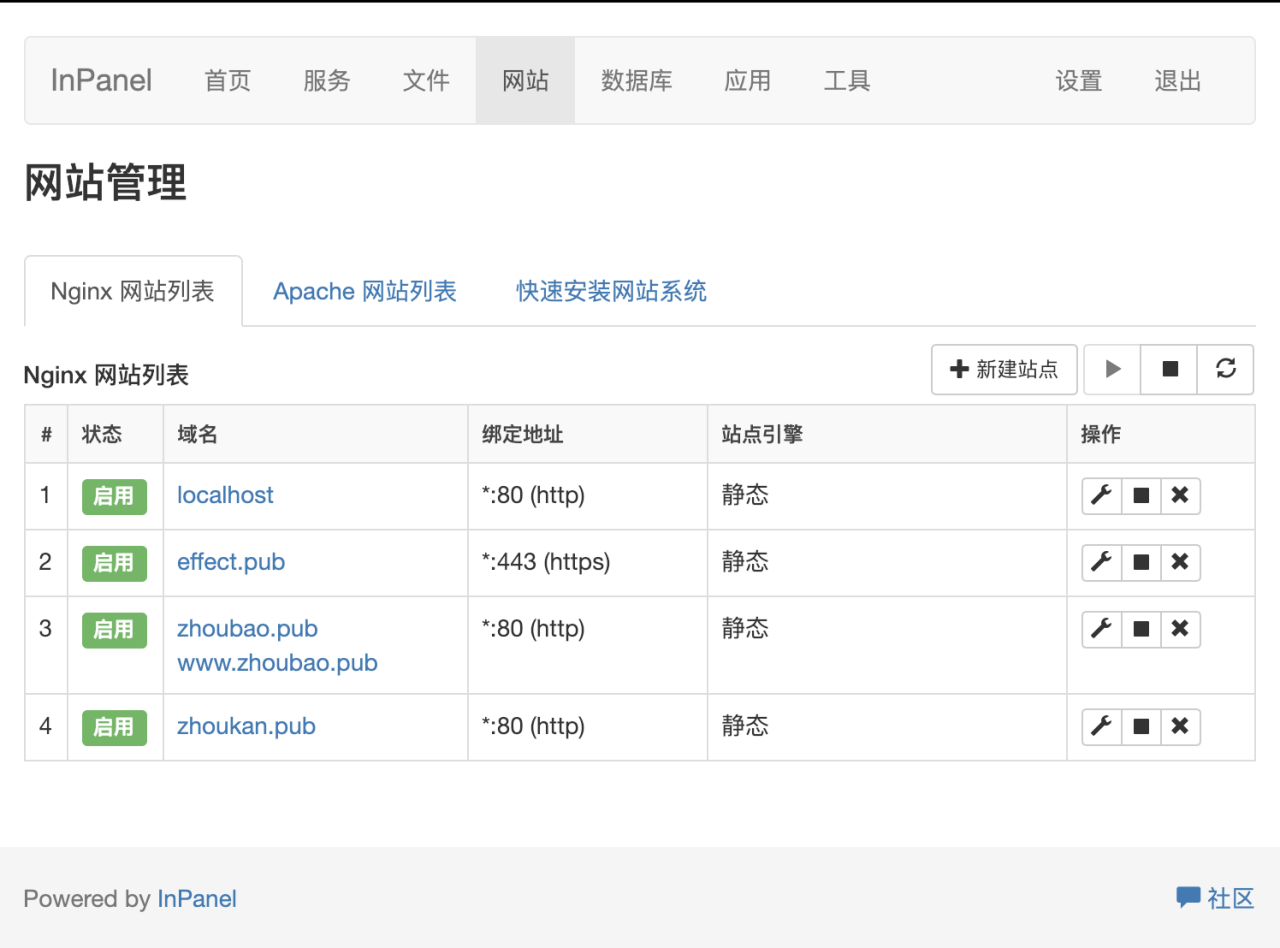Toggle the 启用 status for localhost

[114, 496]
